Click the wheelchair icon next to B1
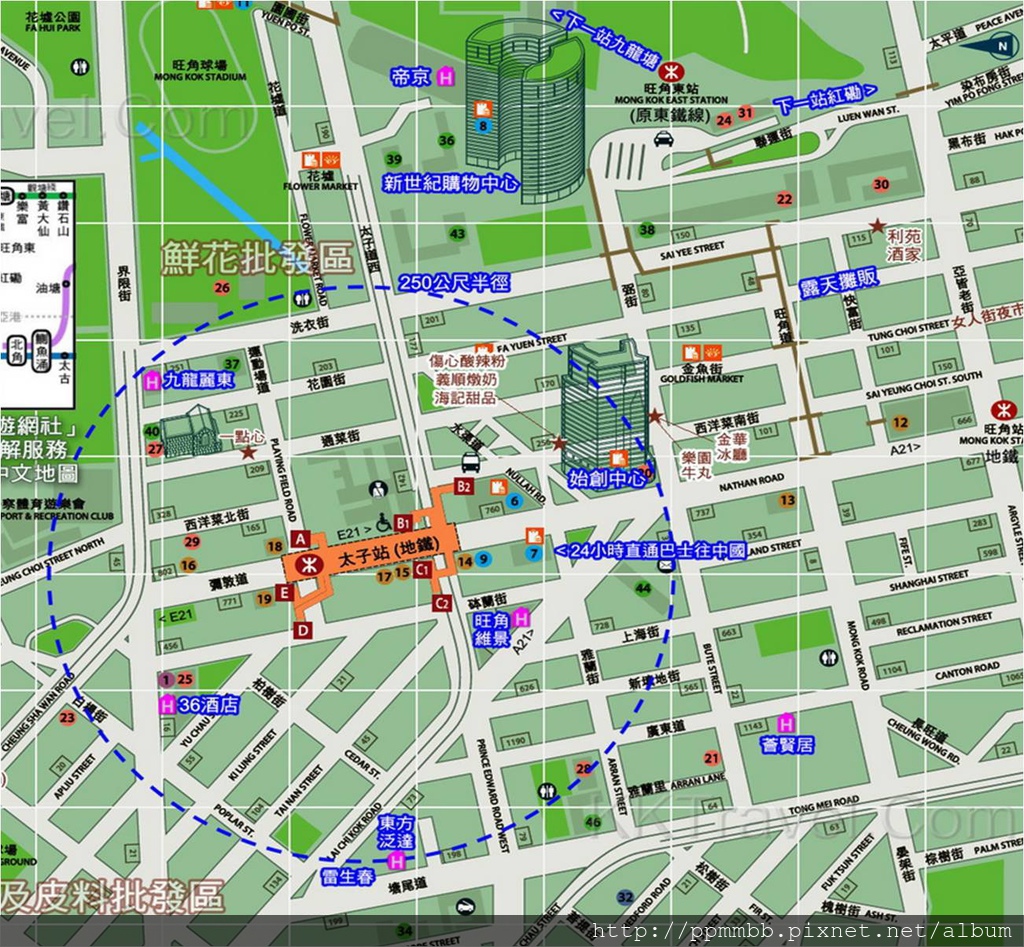 point(385,523)
